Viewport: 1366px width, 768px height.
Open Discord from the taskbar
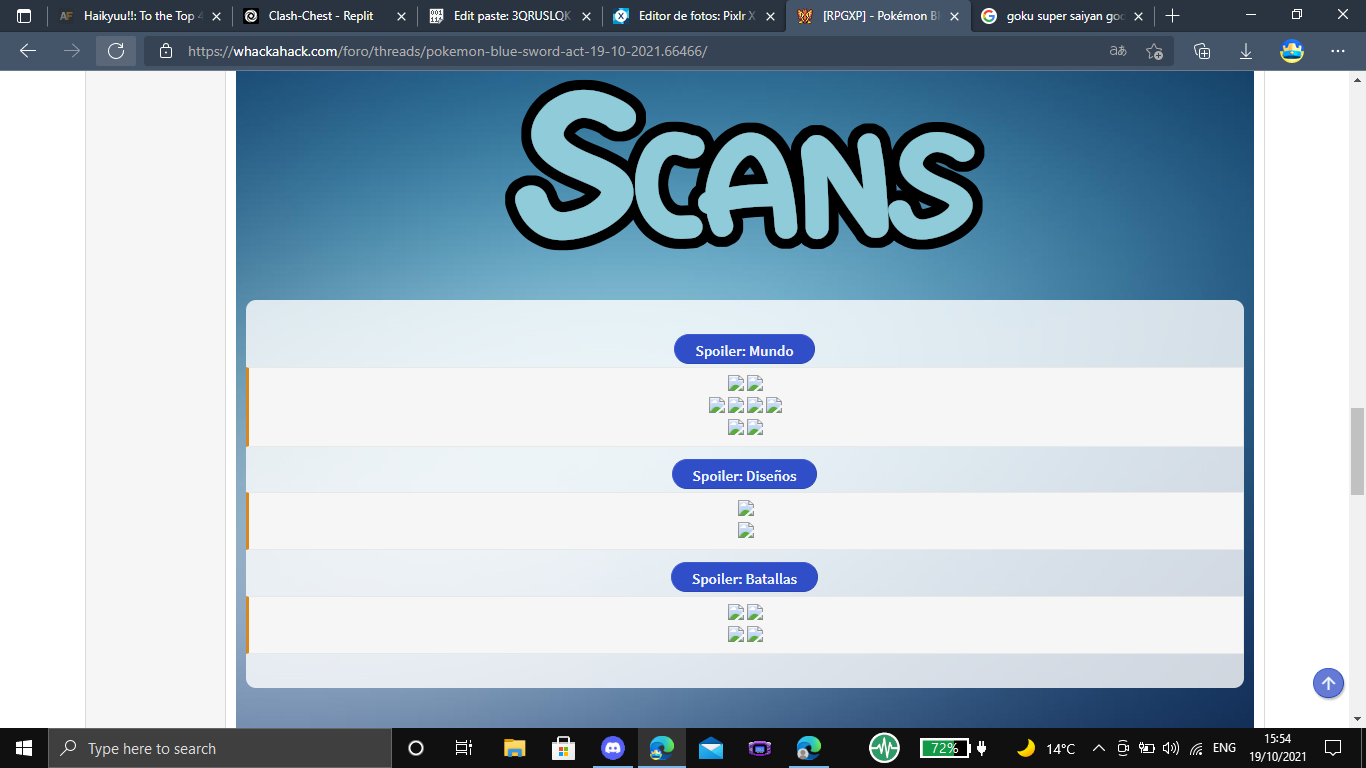click(x=613, y=748)
